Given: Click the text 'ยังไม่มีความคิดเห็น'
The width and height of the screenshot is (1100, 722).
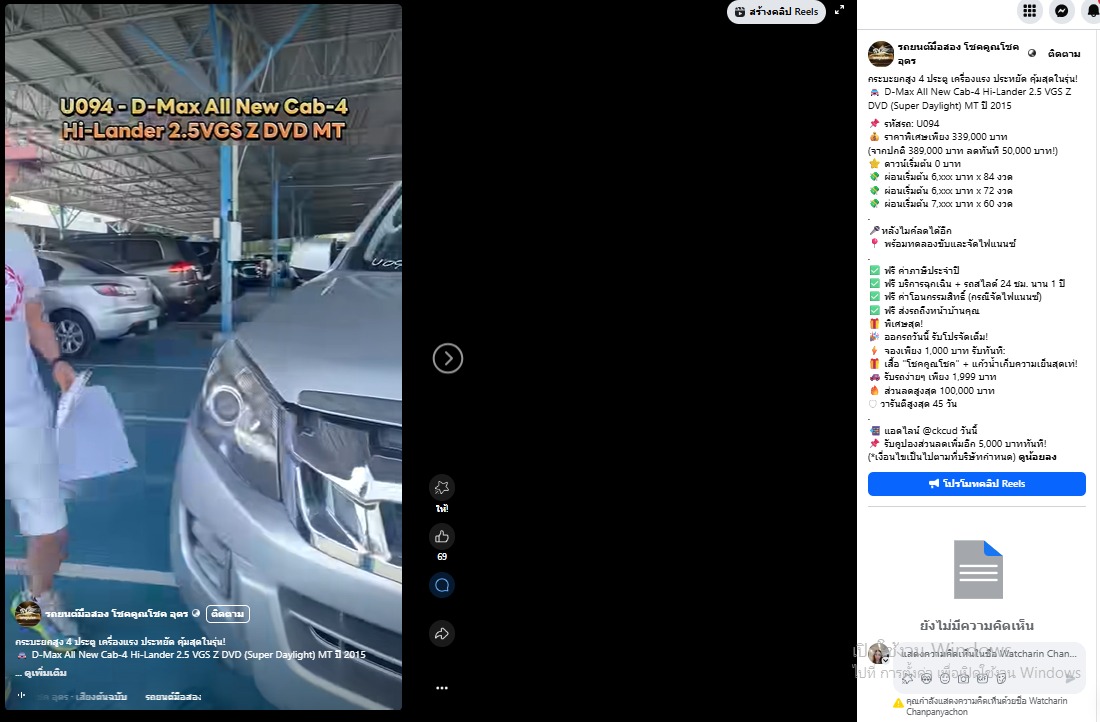Looking at the screenshot, I should (x=977, y=625).
